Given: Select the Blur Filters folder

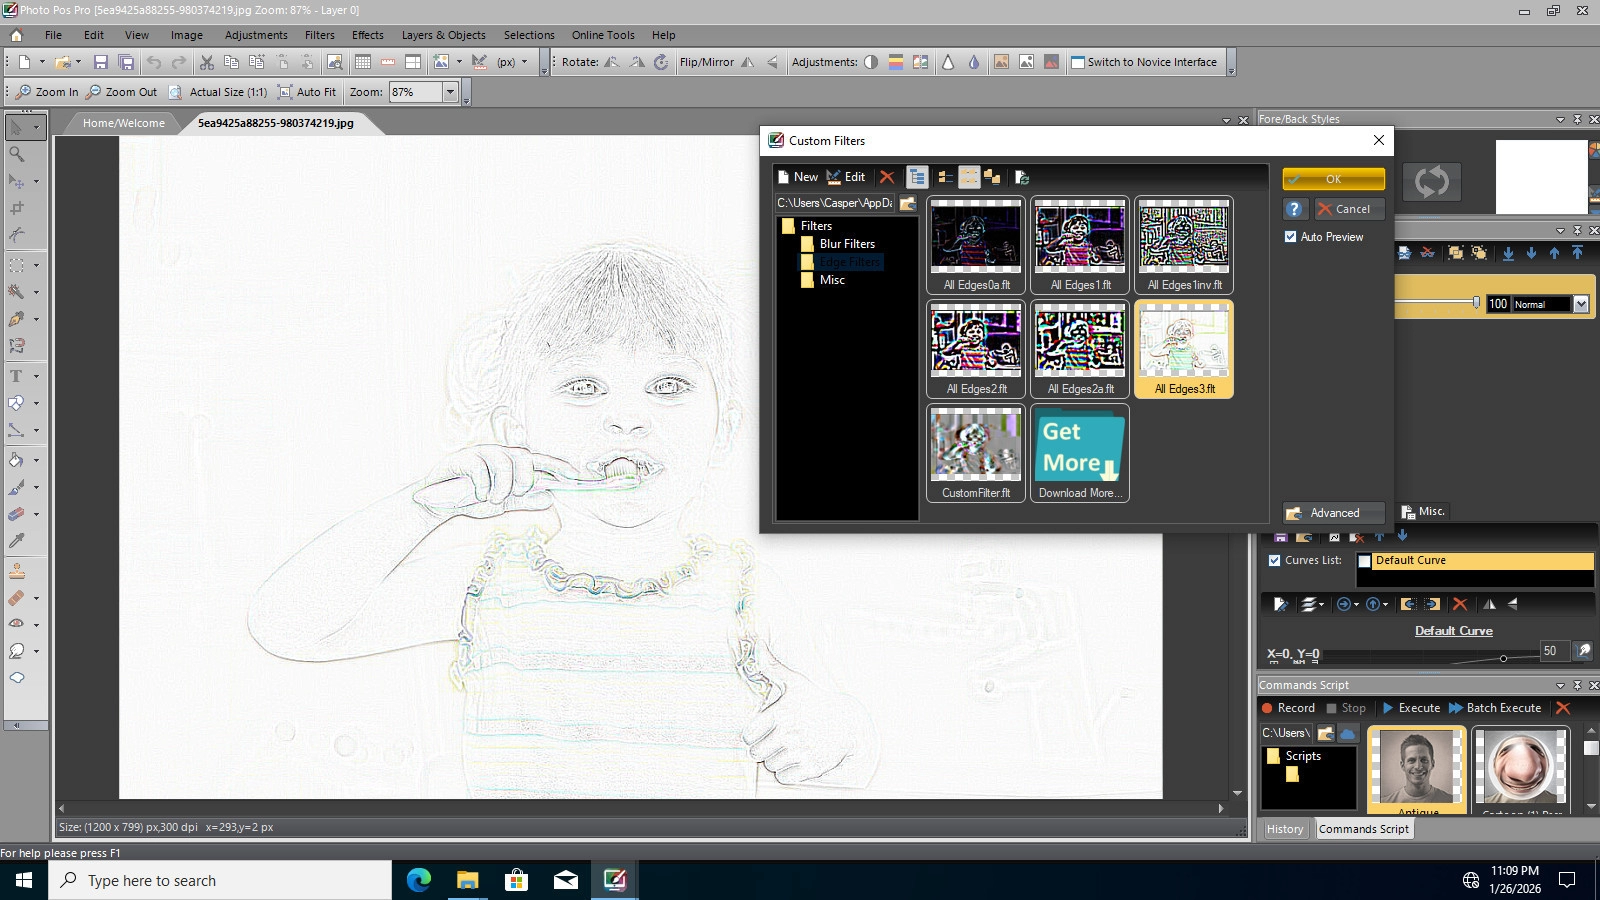Looking at the screenshot, I should pyautogui.click(x=846, y=244).
